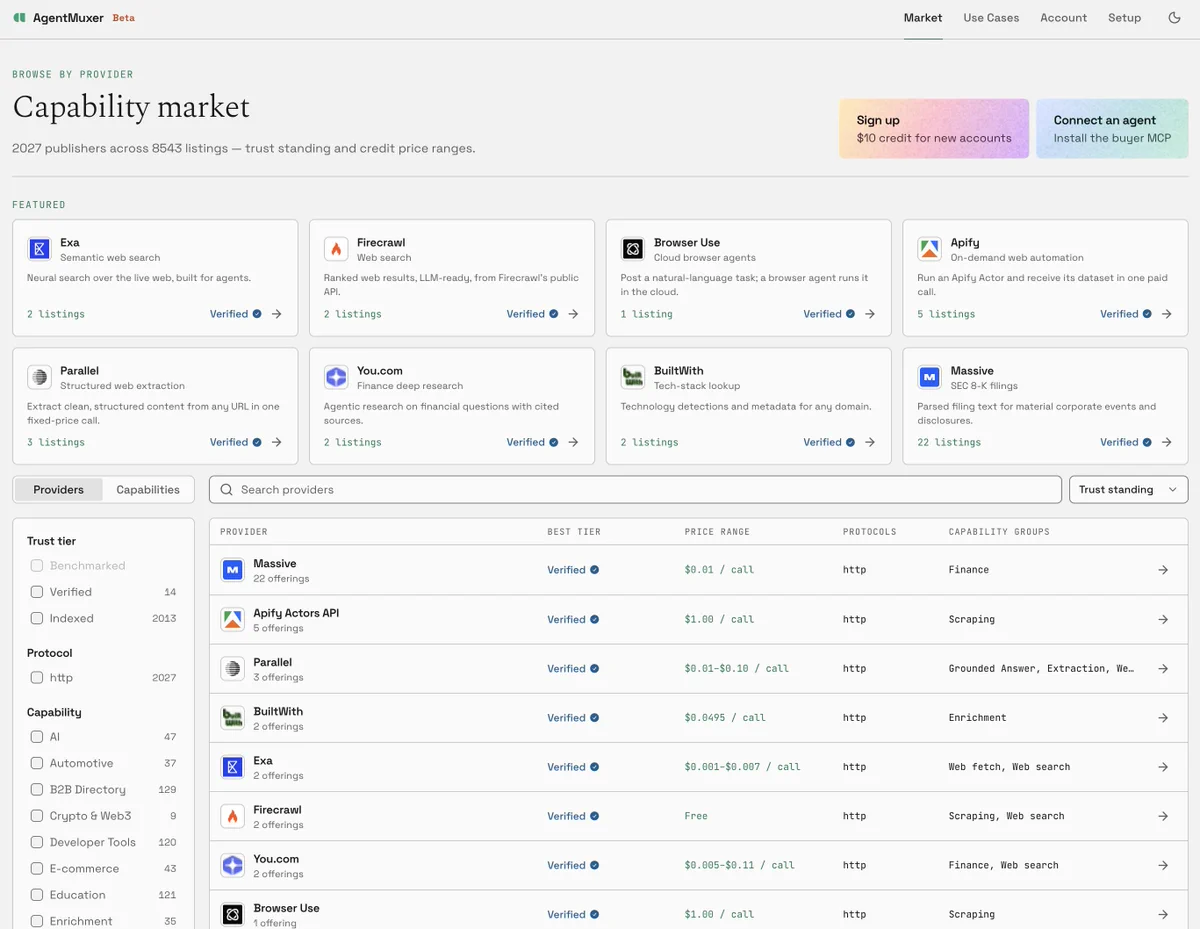Click the Apify Actors API row arrow
Viewport: 1200px width, 929px height.
click(x=1163, y=619)
